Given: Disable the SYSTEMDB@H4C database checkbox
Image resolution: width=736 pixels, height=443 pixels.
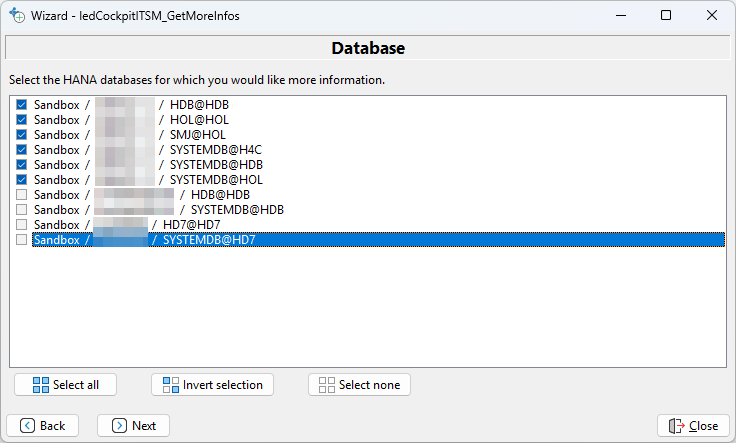Looking at the screenshot, I should tap(22, 149).
